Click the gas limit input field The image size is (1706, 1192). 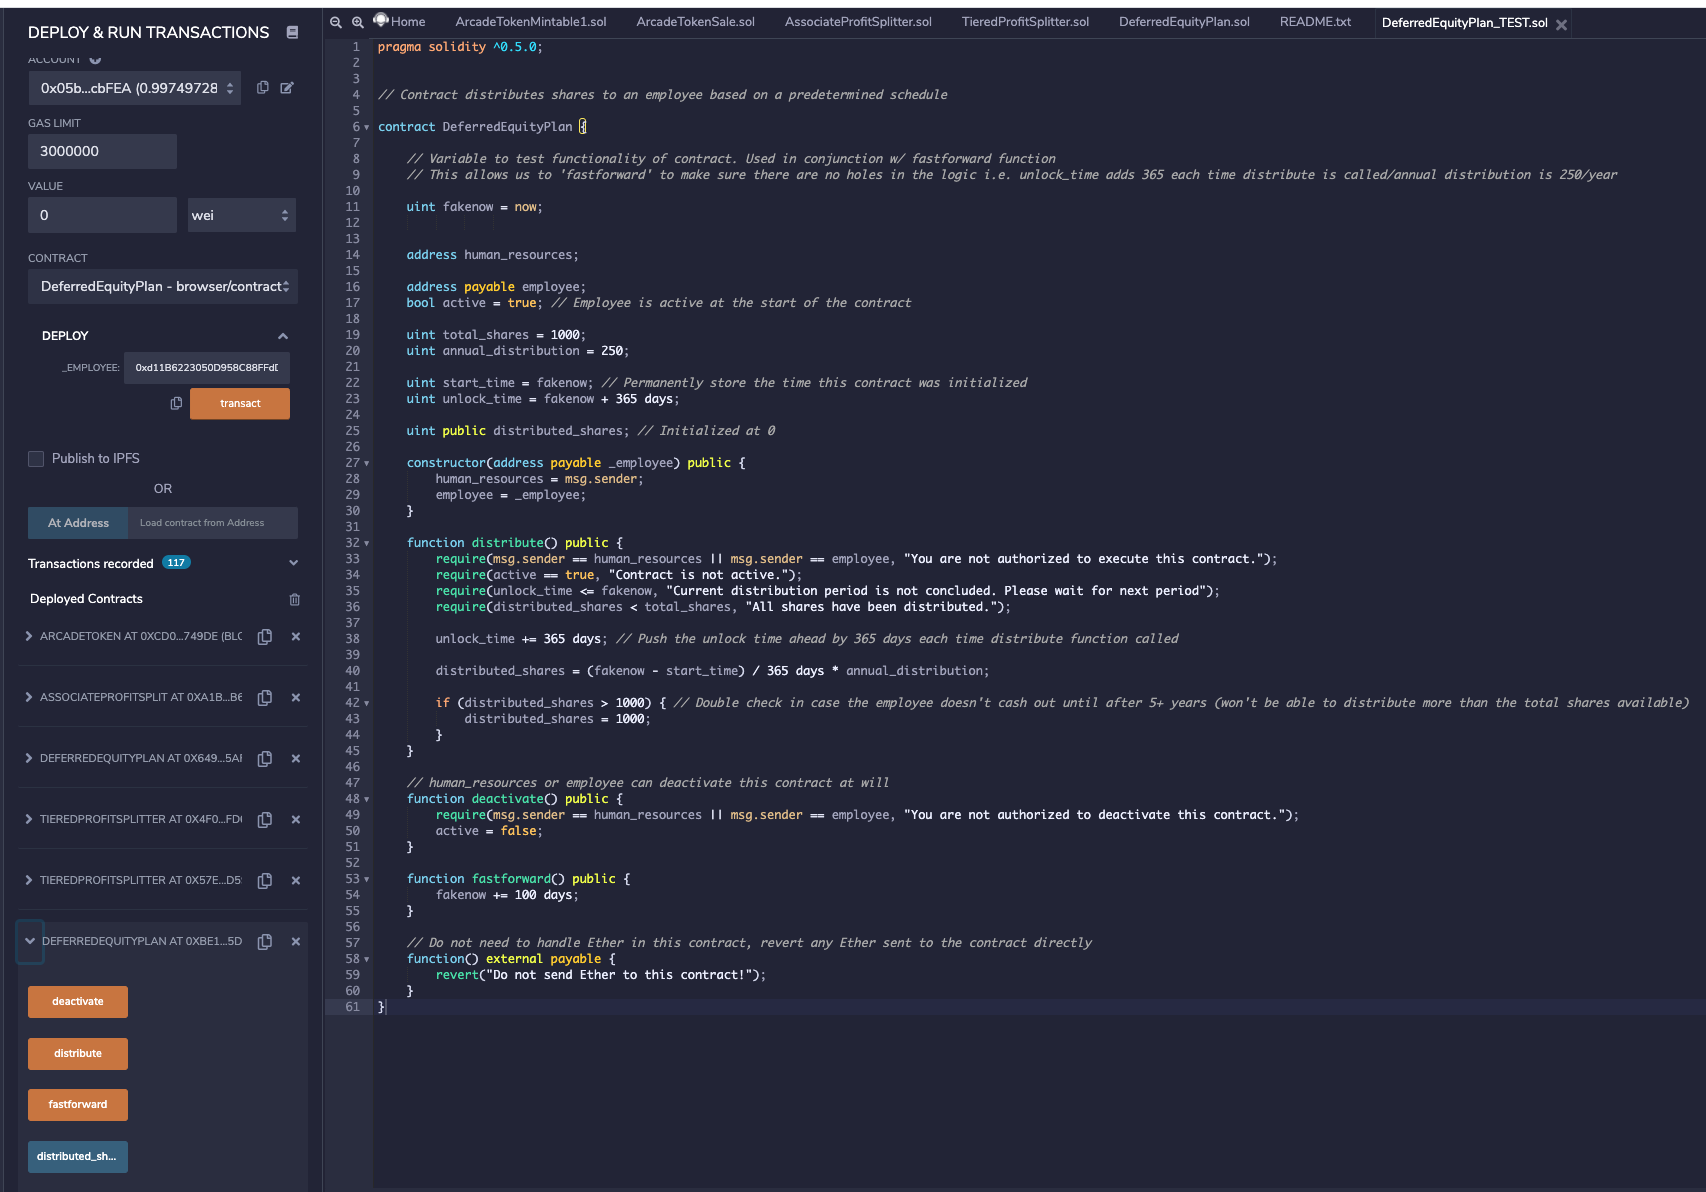102,151
